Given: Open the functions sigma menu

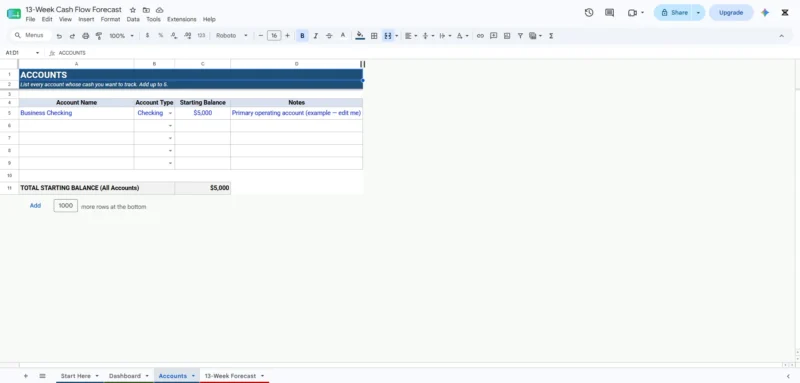Looking at the screenshot, I should pos(551,36).
